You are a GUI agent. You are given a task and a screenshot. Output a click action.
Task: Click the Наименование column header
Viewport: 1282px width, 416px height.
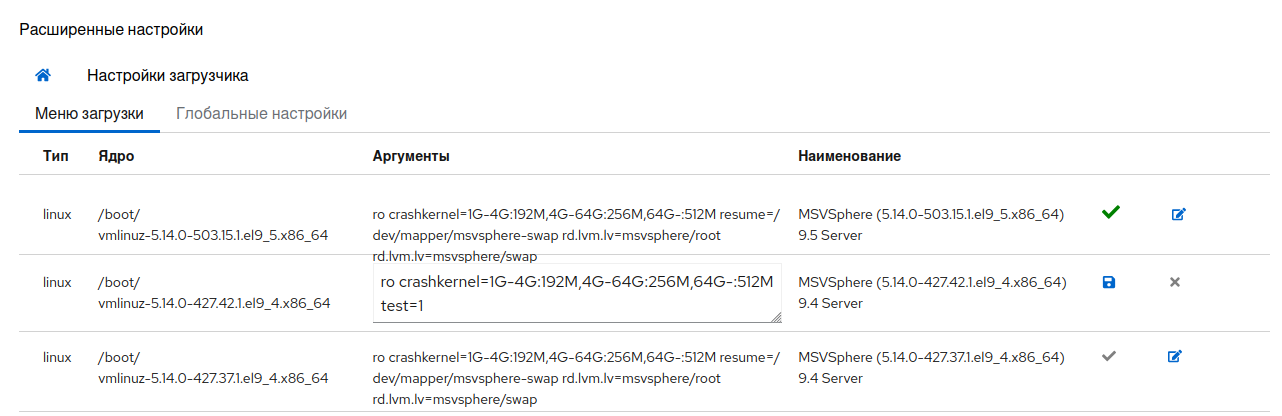coord(849,157)
